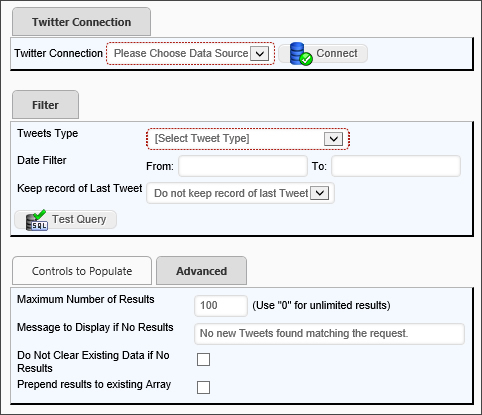This screenshot has width=482, height=415.
Task: Click in the Date Filter From field
Action: pos(243,166)
